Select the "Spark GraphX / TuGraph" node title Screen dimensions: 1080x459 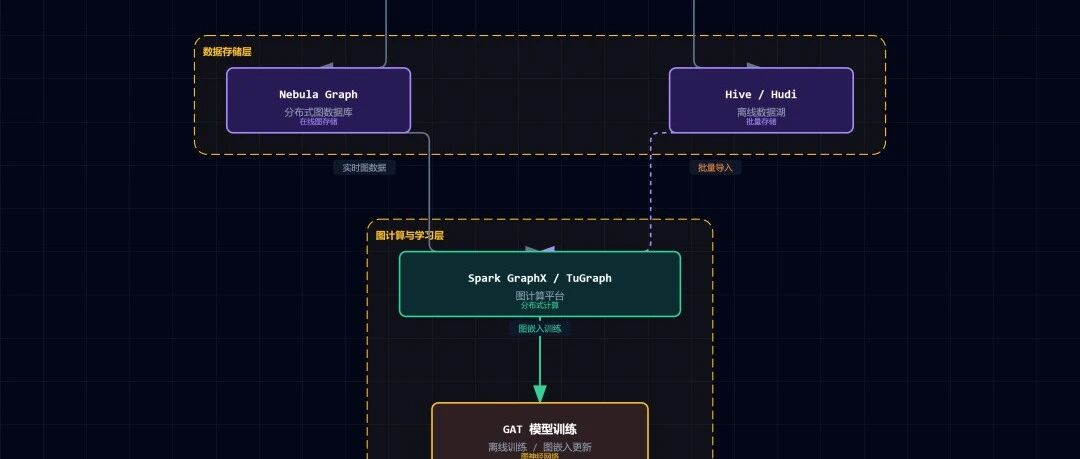pos(540,278)
